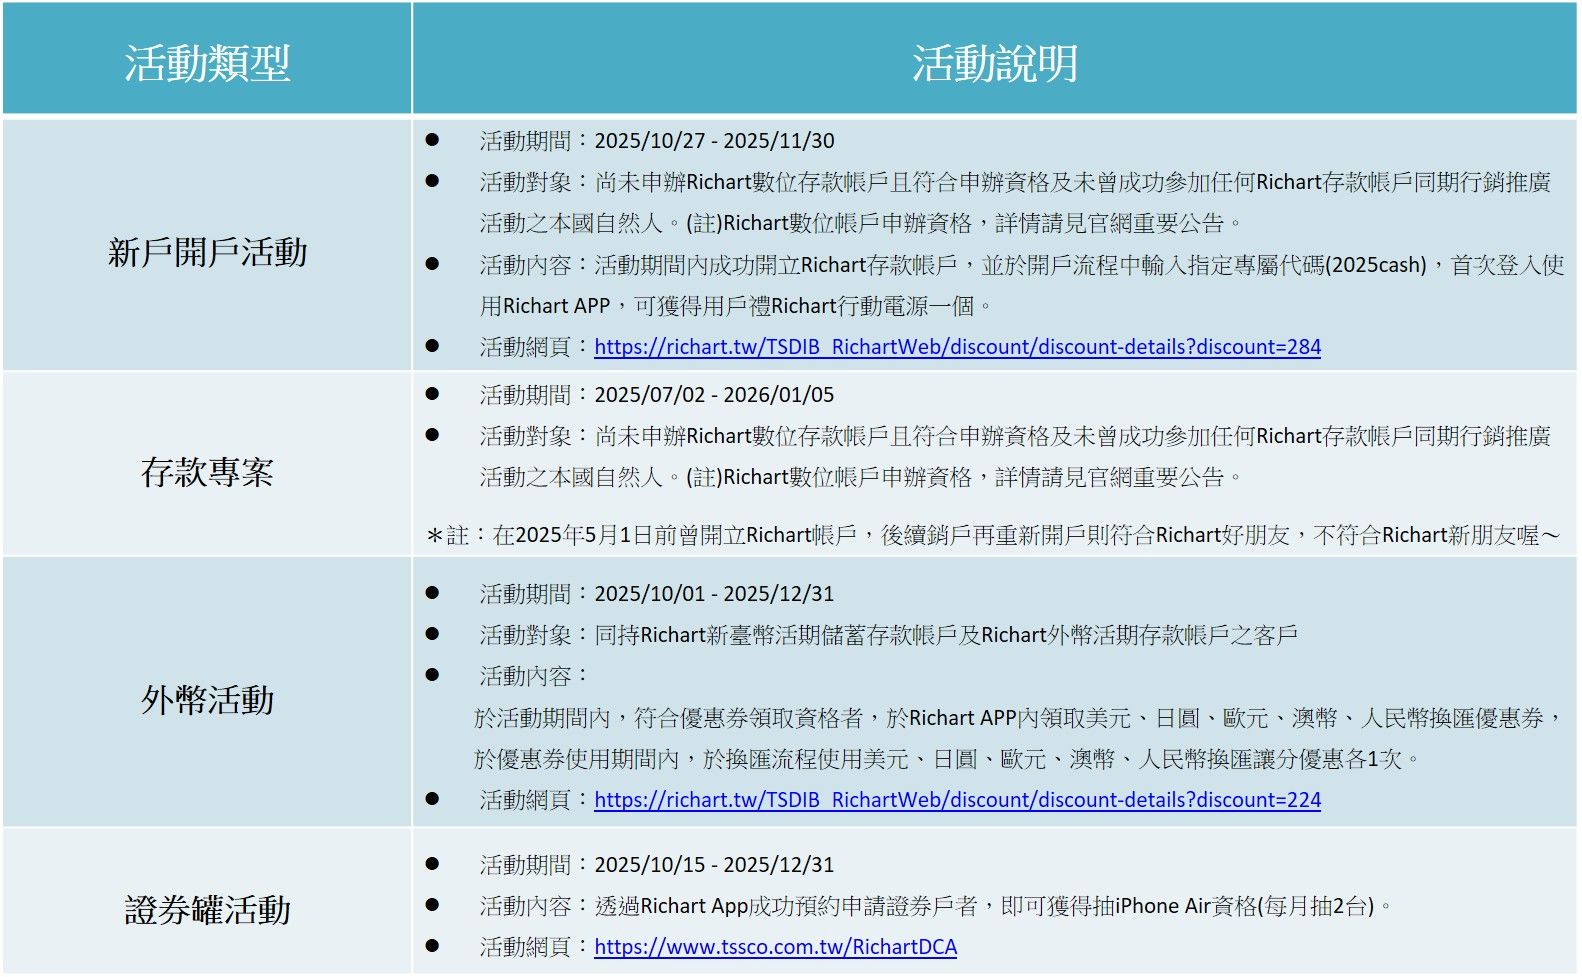This screenshot has height=977, width=1582.
Task: Click the iPhone Air lottery description line
Action: point(935,906)
